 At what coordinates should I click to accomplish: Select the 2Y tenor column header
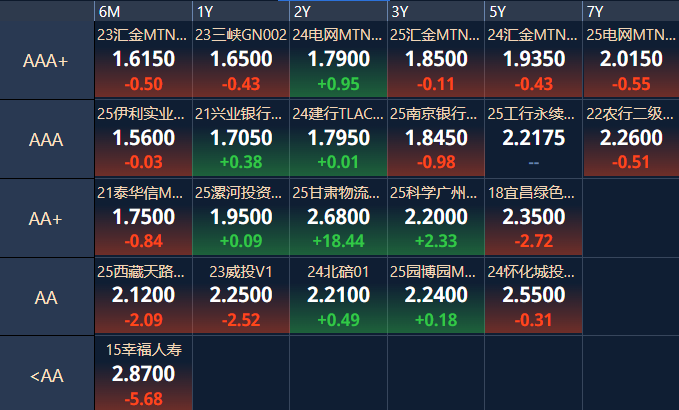click(338, 11)
